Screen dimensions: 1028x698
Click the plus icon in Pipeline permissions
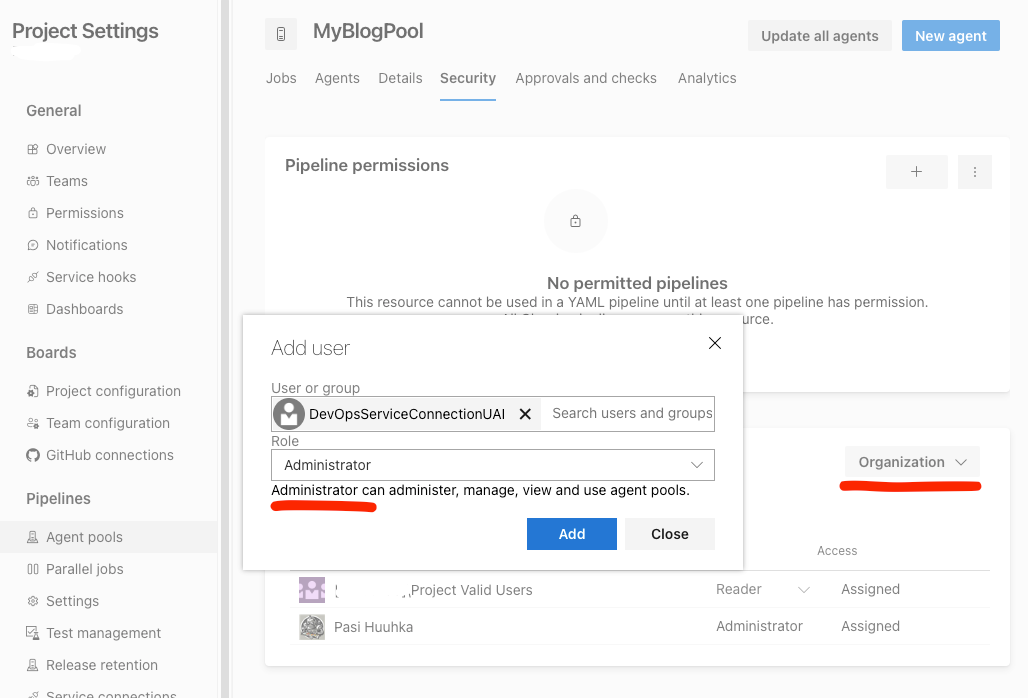click(916, 172)
